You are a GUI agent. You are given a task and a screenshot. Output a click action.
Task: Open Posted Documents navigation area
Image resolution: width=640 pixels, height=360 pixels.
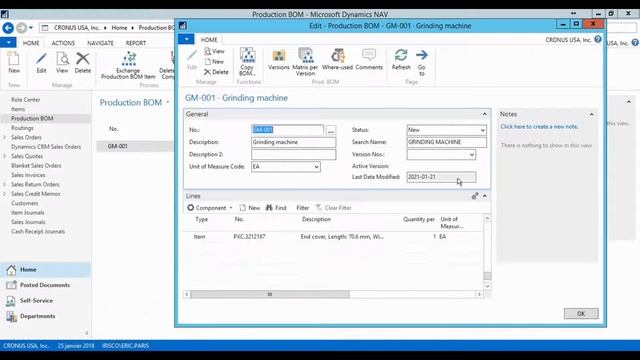[x=46, y=285]
